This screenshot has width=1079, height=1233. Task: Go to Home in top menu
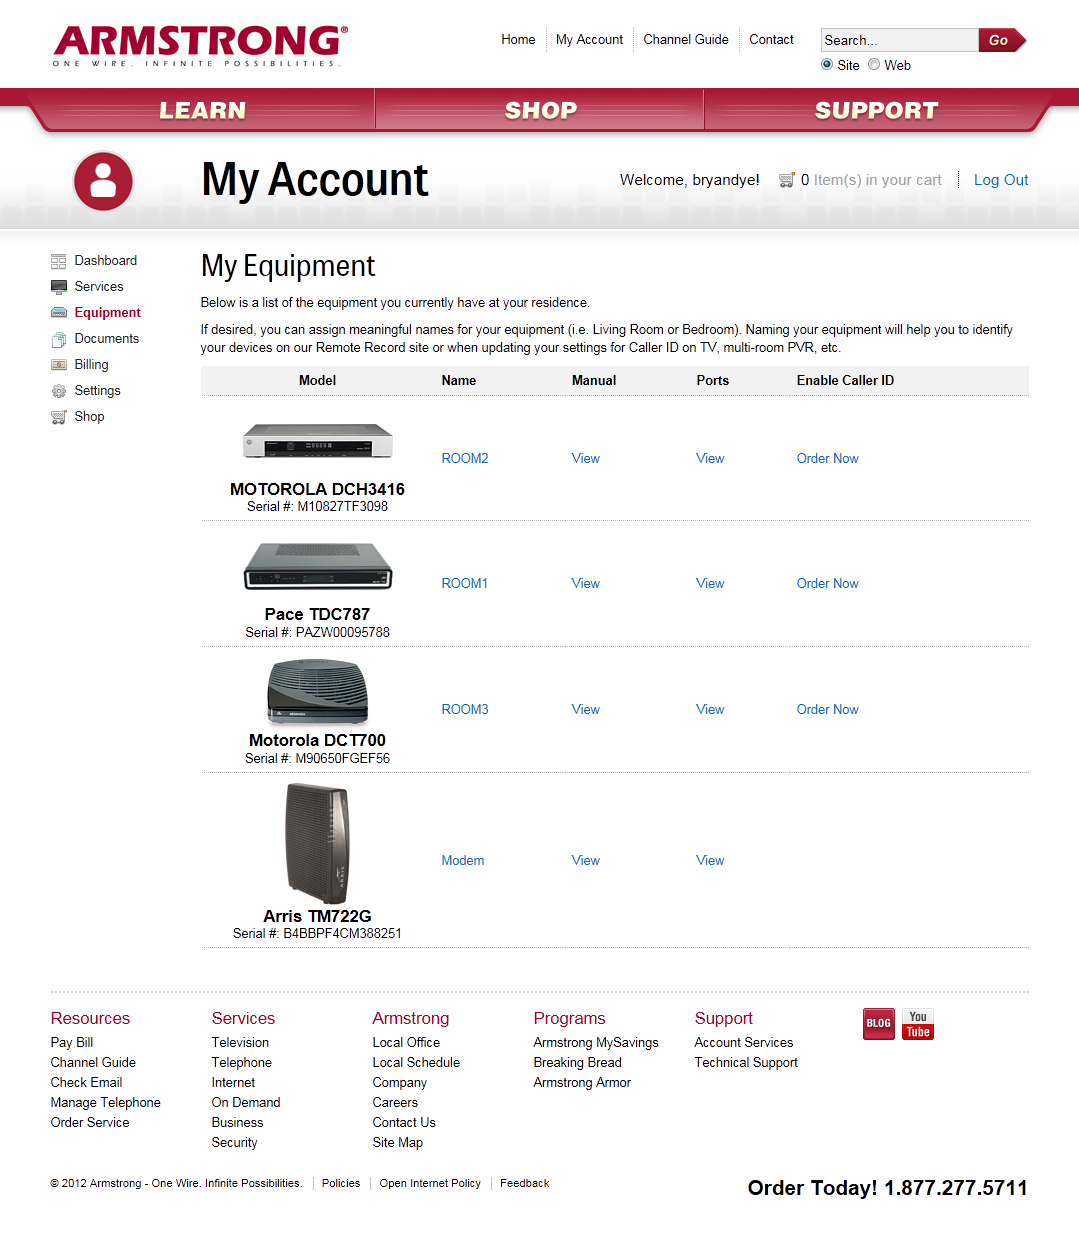point(518,40)
